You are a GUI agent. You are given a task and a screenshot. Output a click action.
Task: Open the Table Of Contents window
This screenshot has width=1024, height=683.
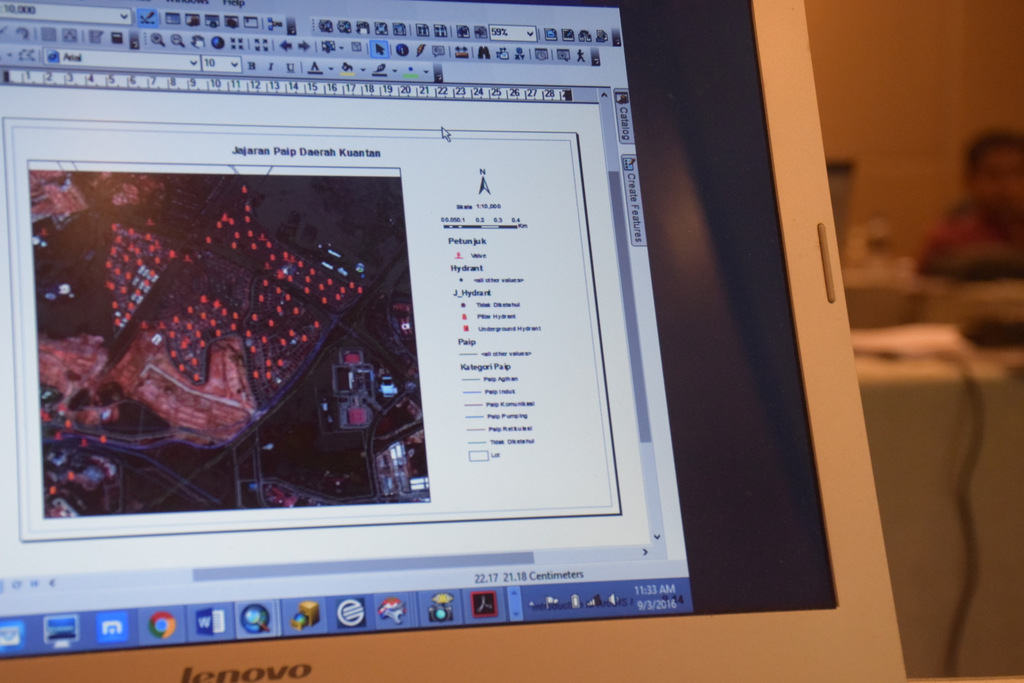[172, 19]
